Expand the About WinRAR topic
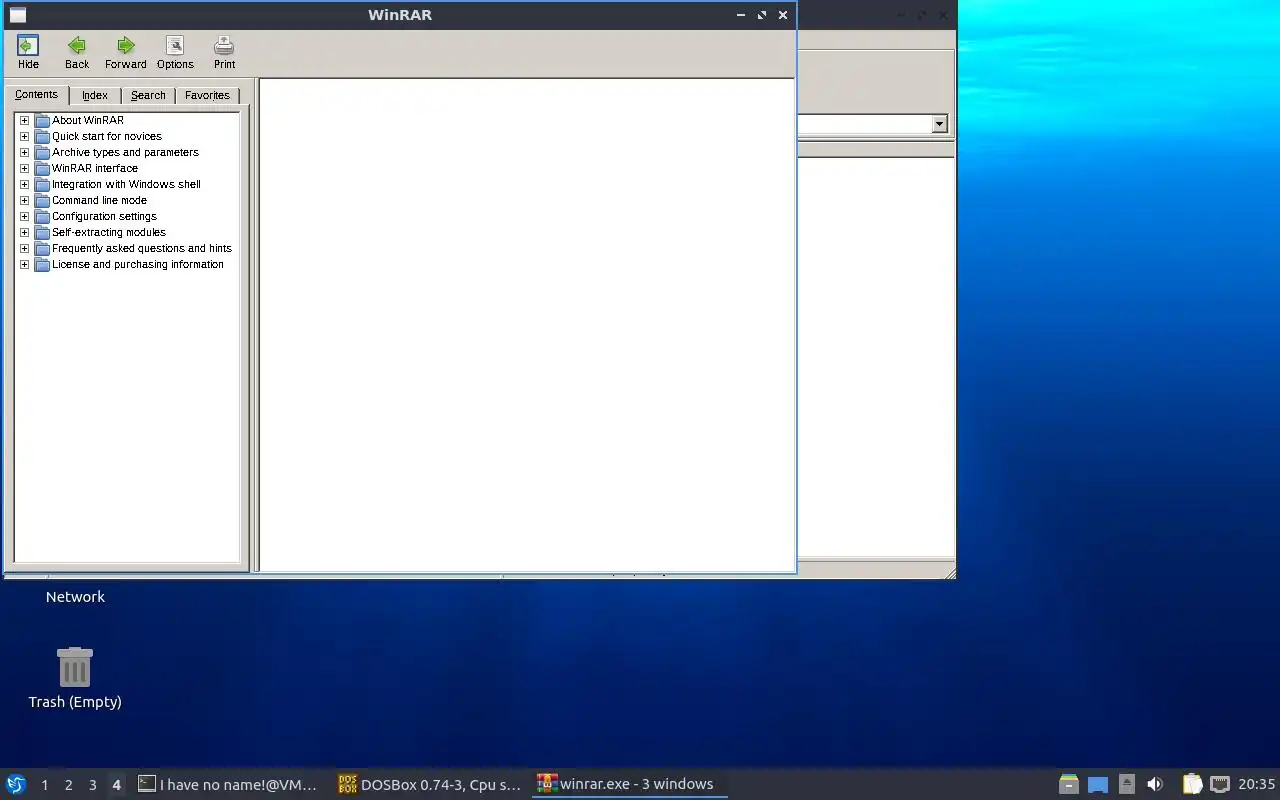The image size is (1280, 800). click(x=25, y=120)
